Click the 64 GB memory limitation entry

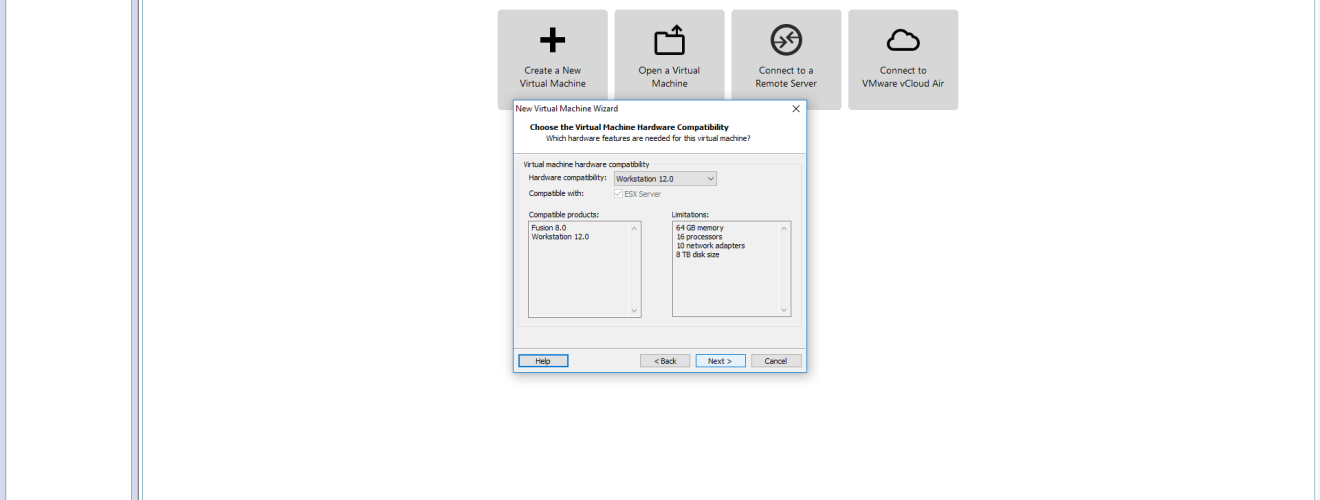point(700,228)
